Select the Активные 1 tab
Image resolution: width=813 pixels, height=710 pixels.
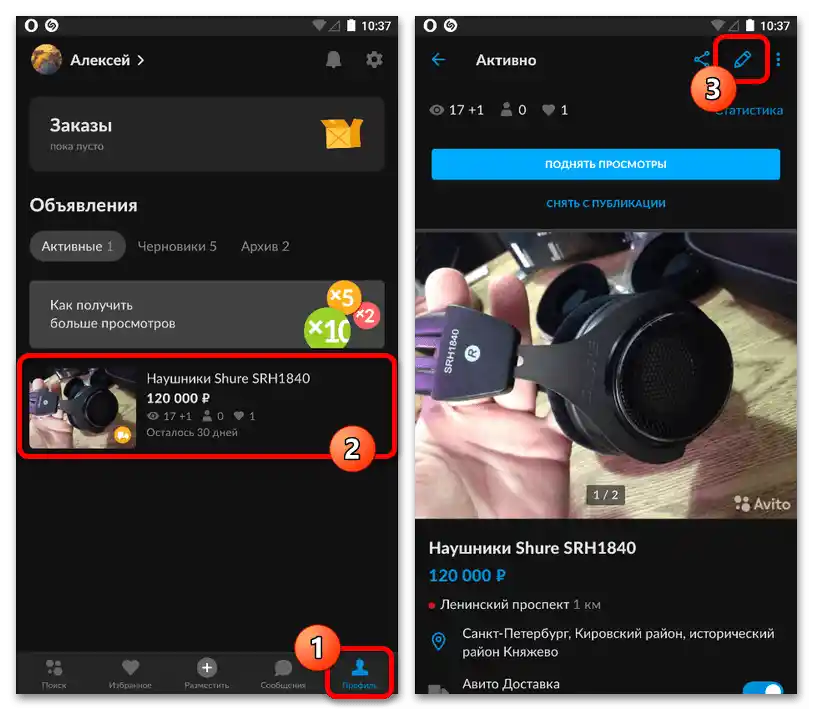coord(77,246)
